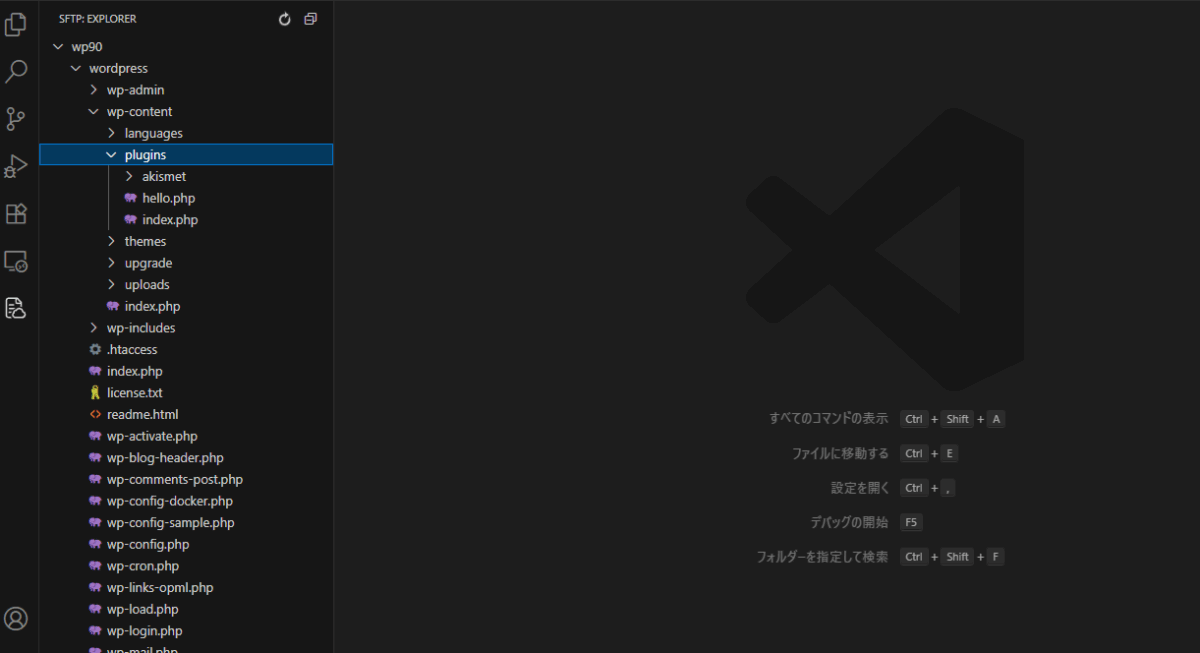This screenshot has width=1200, height=653.
Task: Click PHP icon of wp-config.php
Action: [x=95, y=545]
